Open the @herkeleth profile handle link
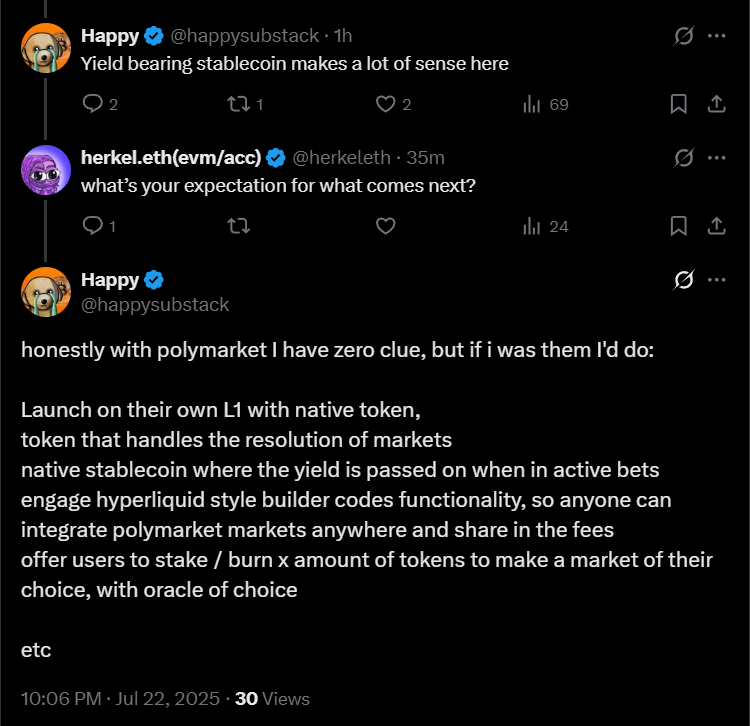The height and width of the screenshot is (726, 750). coord(341,158)
